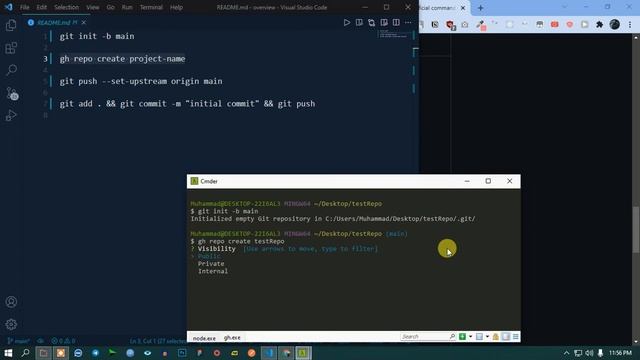The image size is (640, 360).
Task: Open the Terminal menu
Action: (x=151, y=7)
